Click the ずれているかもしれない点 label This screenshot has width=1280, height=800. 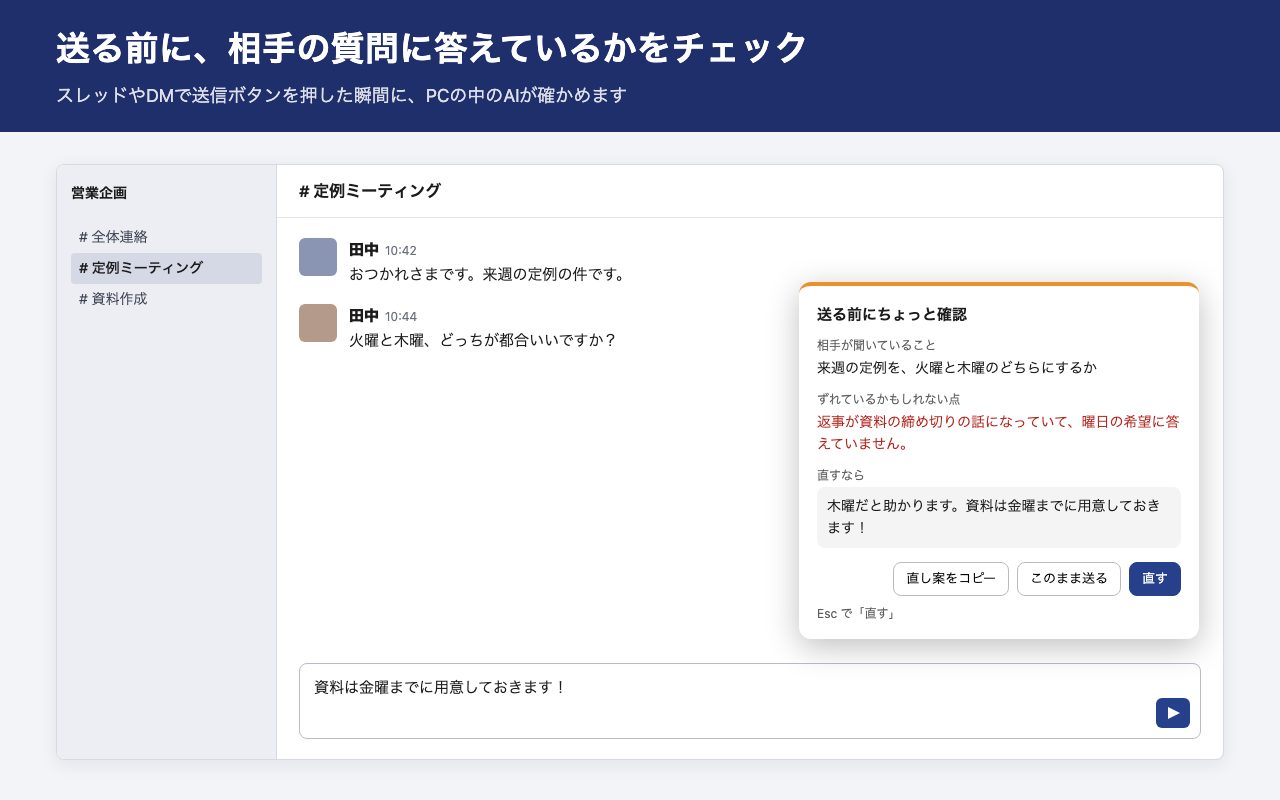point(889,399)
